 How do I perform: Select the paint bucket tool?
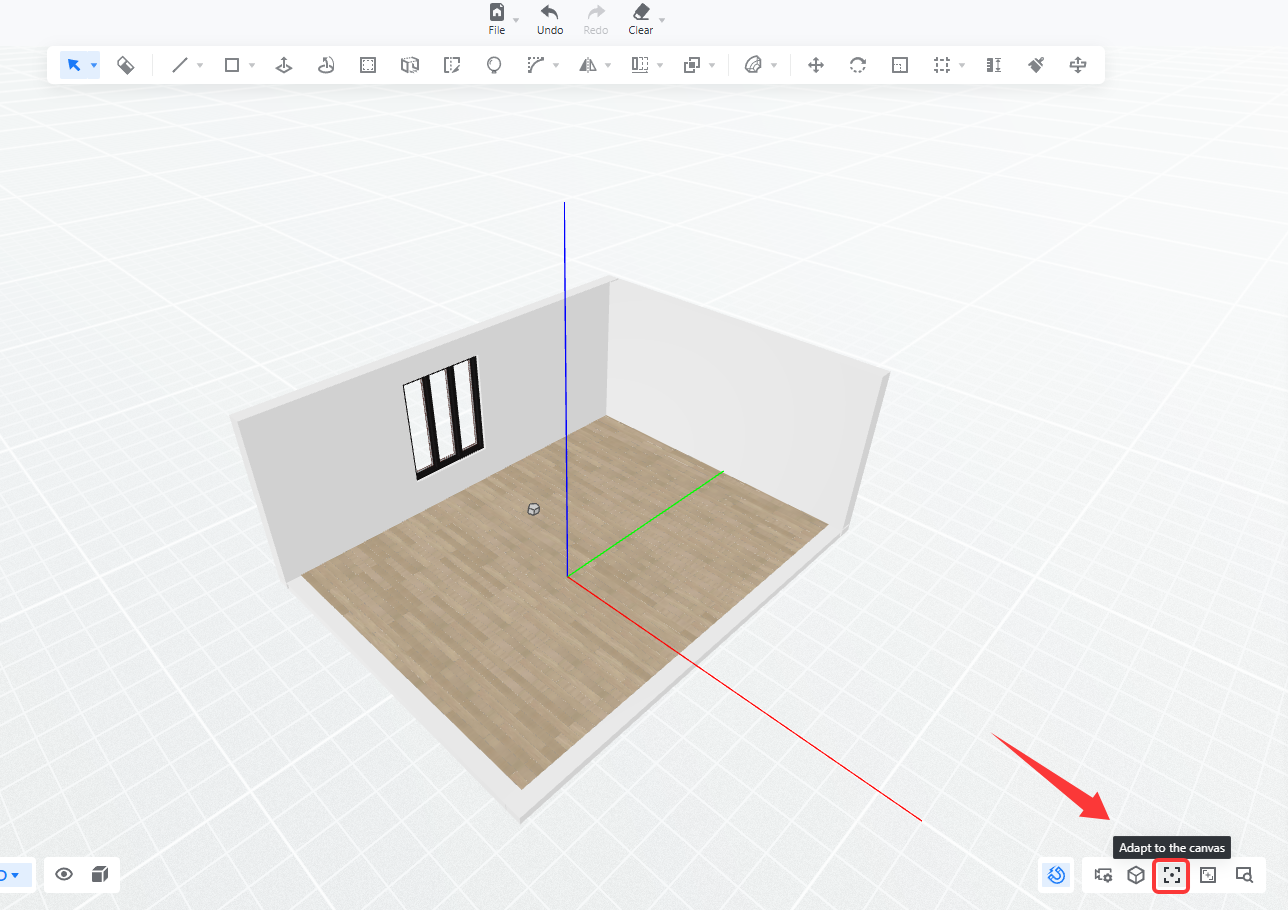point(126,65)
